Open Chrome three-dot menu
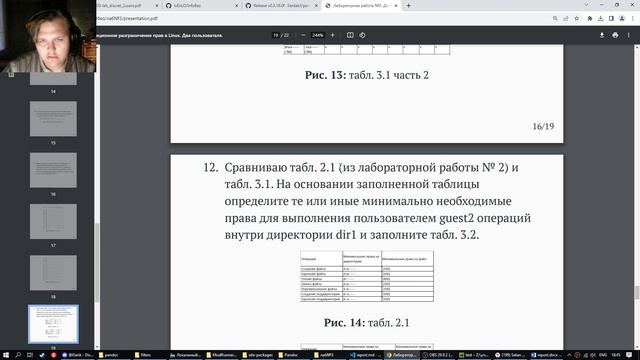The height and width of the screenshot is (360, 640). click(633, 18)
